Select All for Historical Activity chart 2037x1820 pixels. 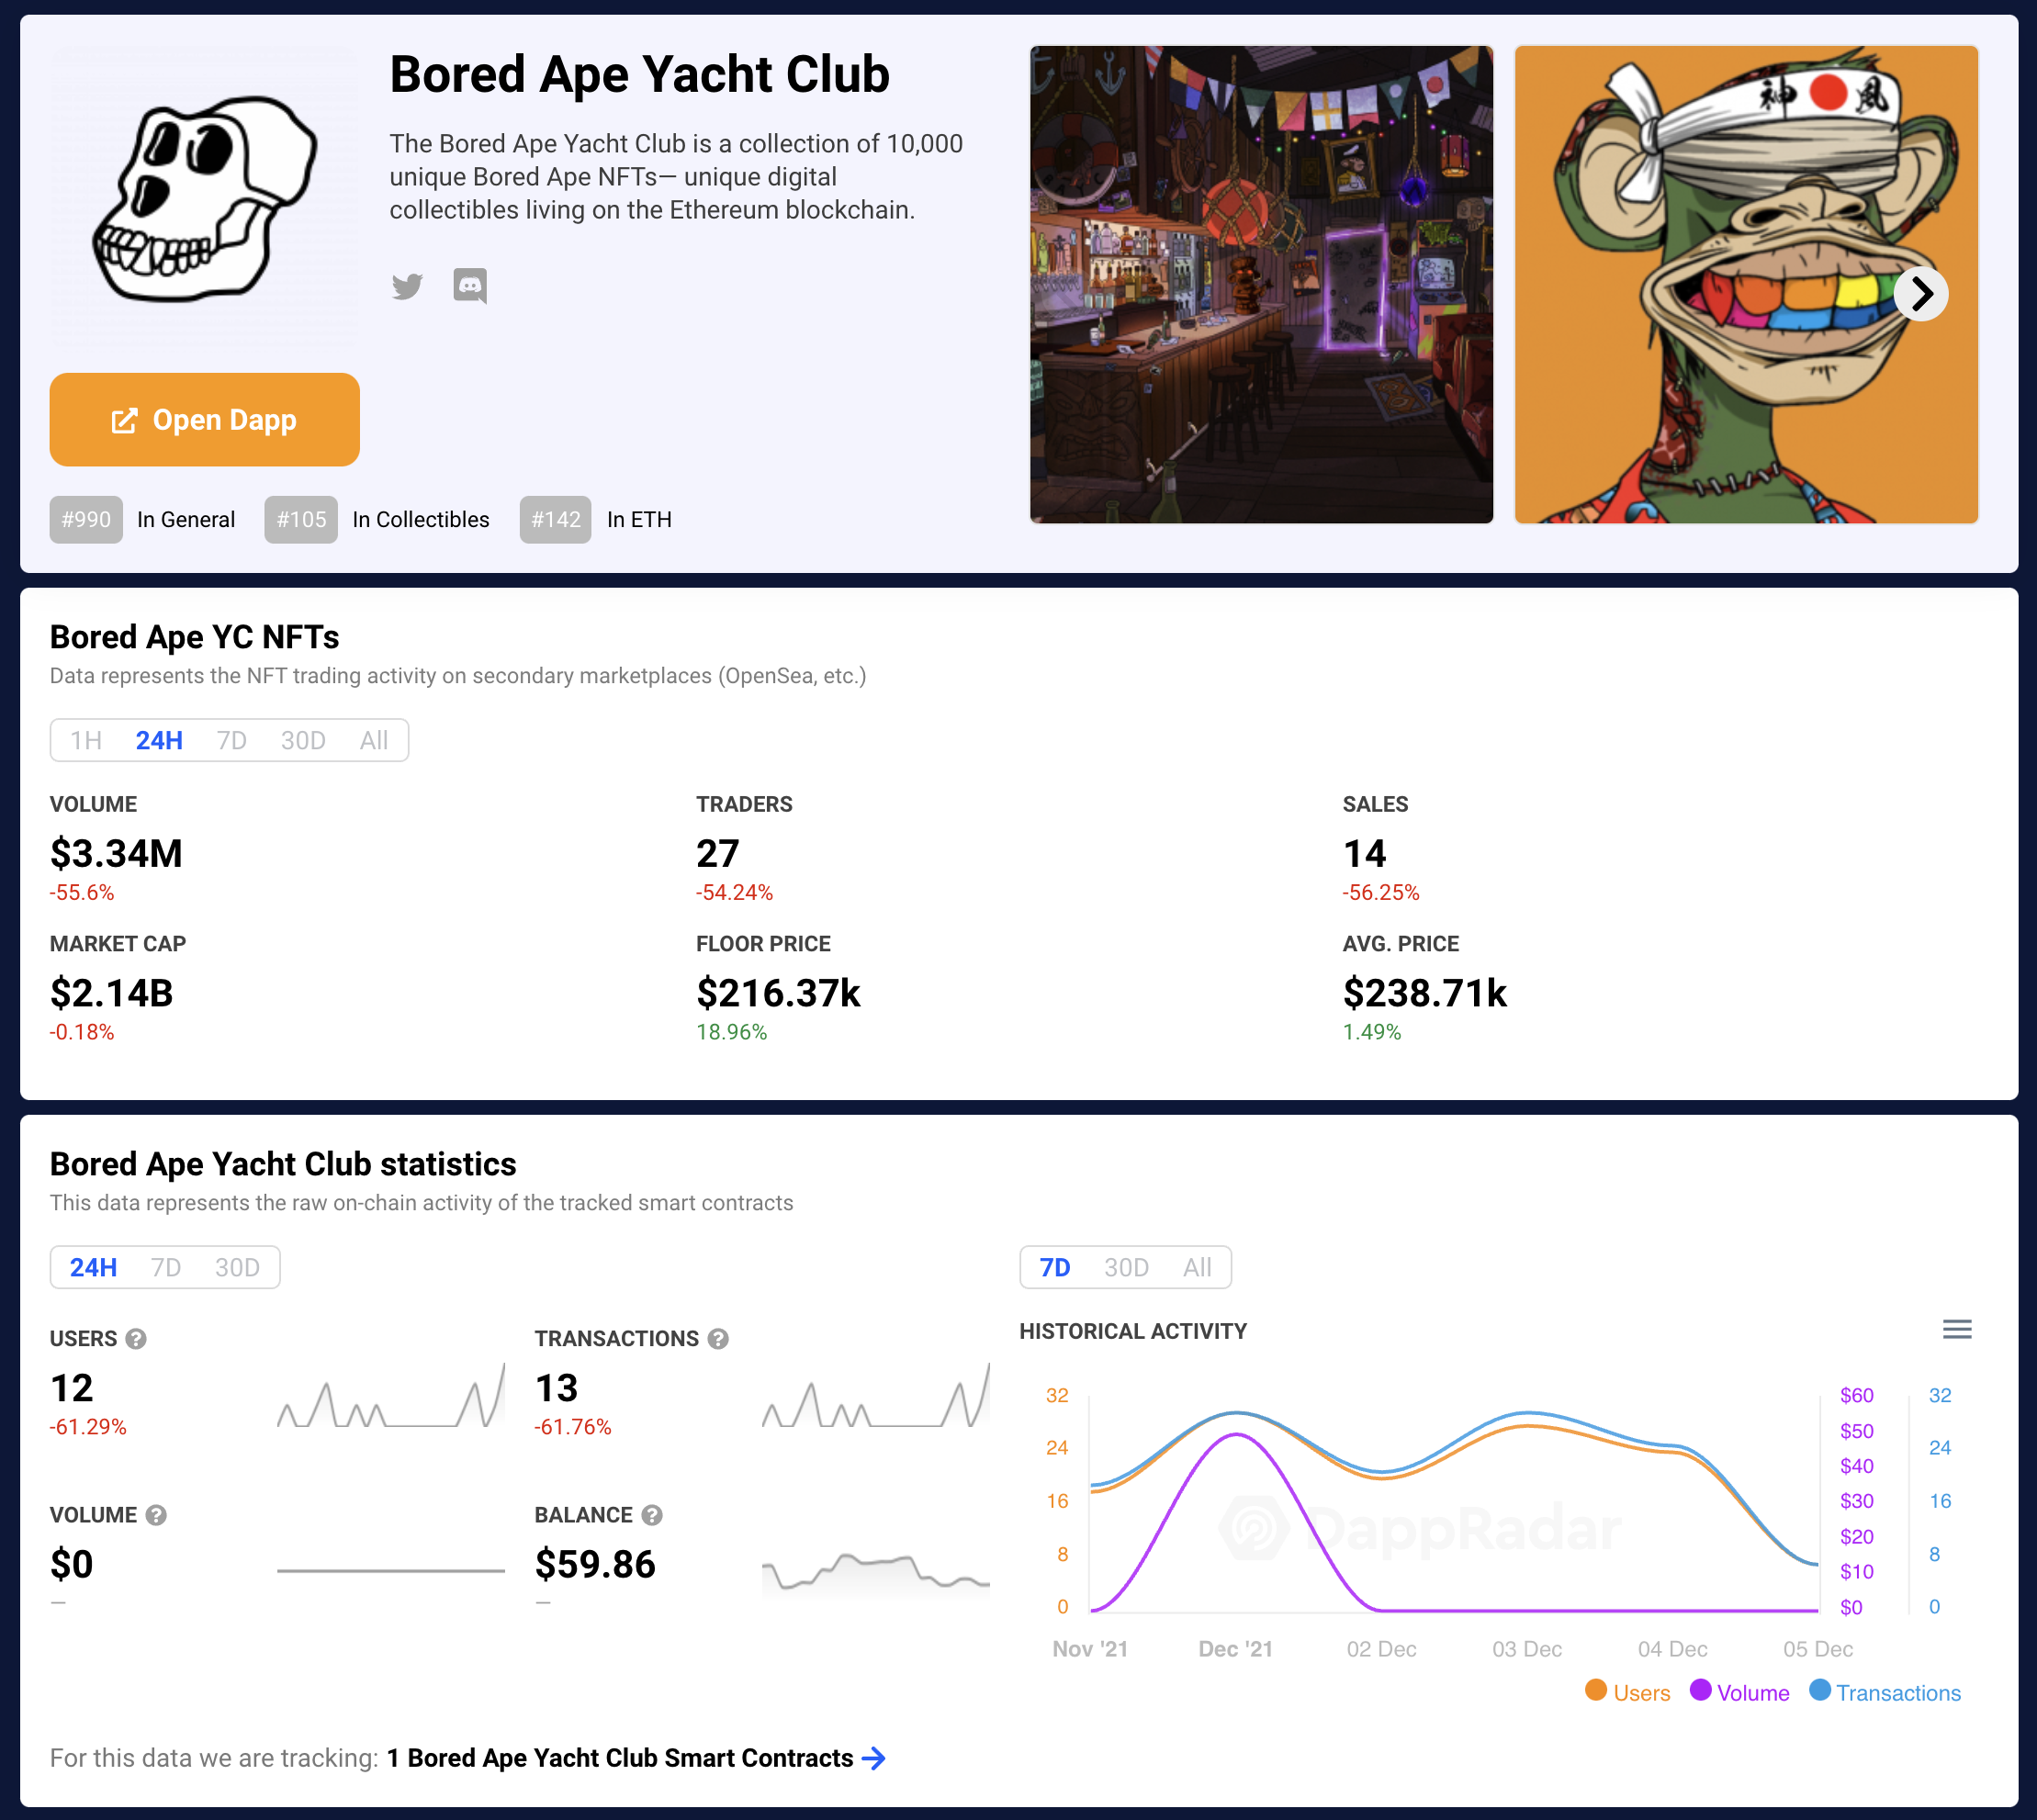pyautogui.click(x=1197, y=1267)
